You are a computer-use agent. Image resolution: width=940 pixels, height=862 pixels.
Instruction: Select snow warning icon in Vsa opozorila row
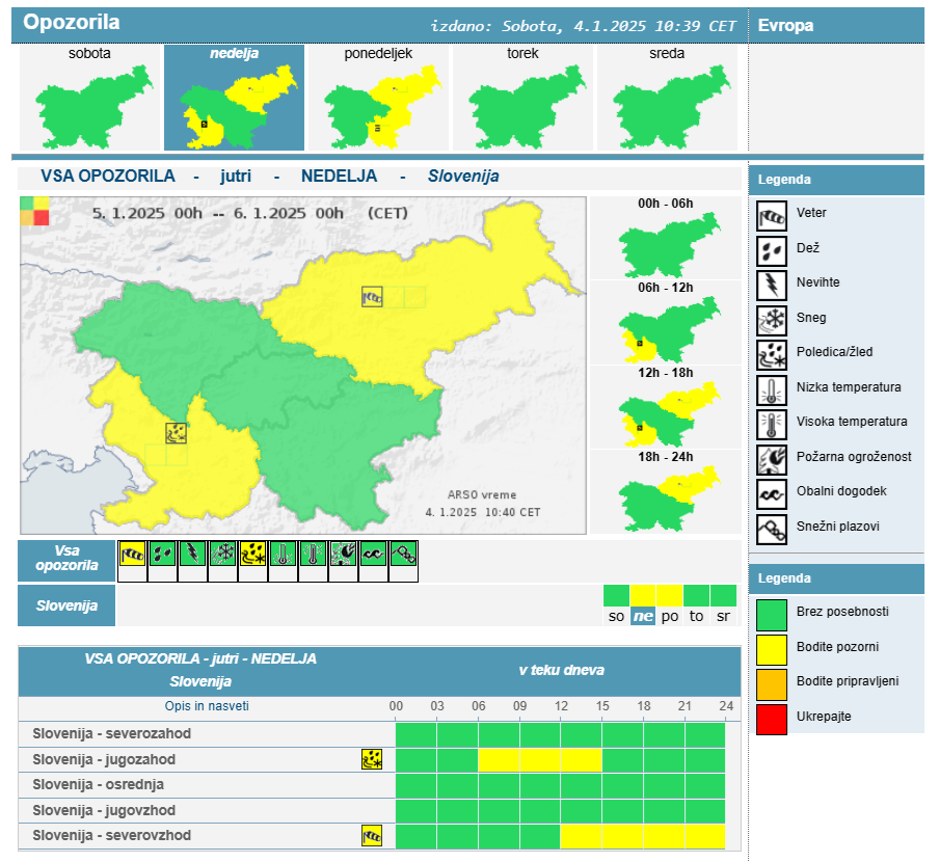[x=222, y=554]
